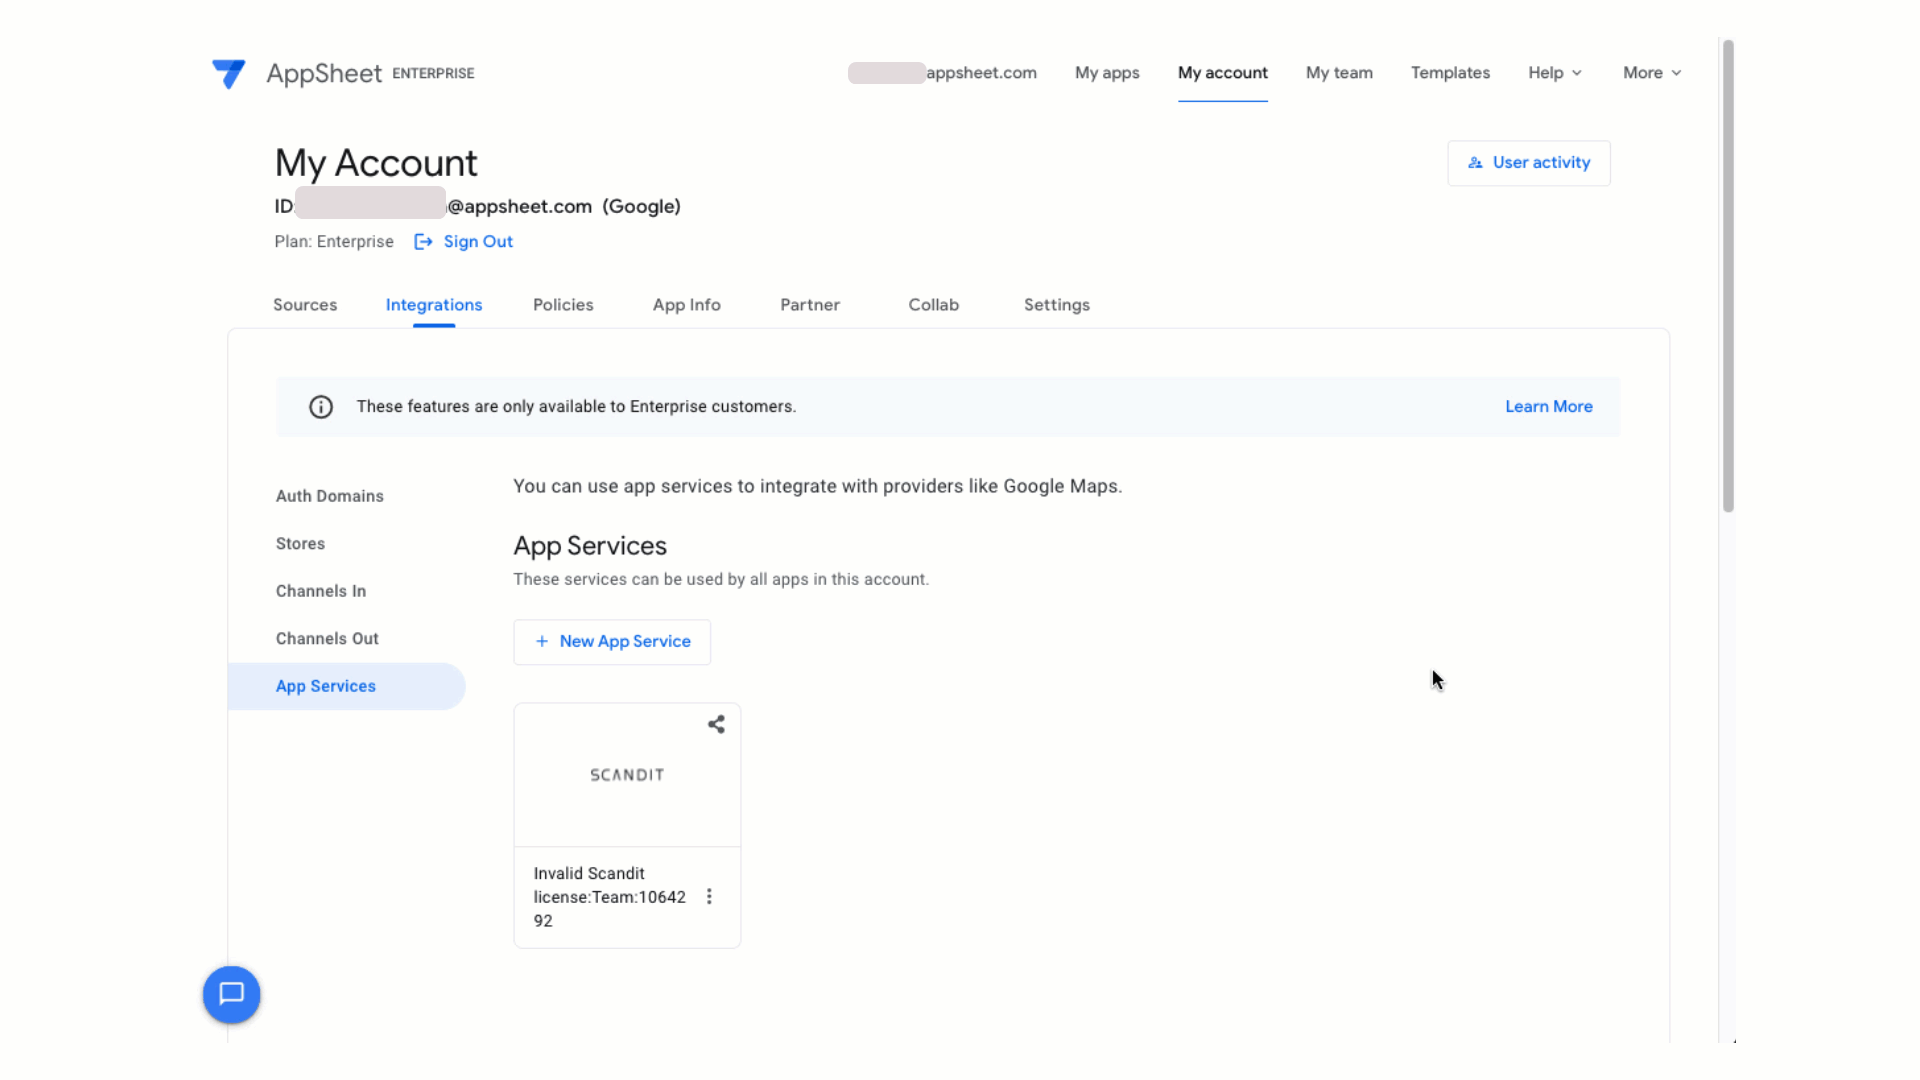Click the AppSheet ENTERPRISE wordmark
The width and height of the screenshot is (1920, 1080).
(x=370, y=73)
